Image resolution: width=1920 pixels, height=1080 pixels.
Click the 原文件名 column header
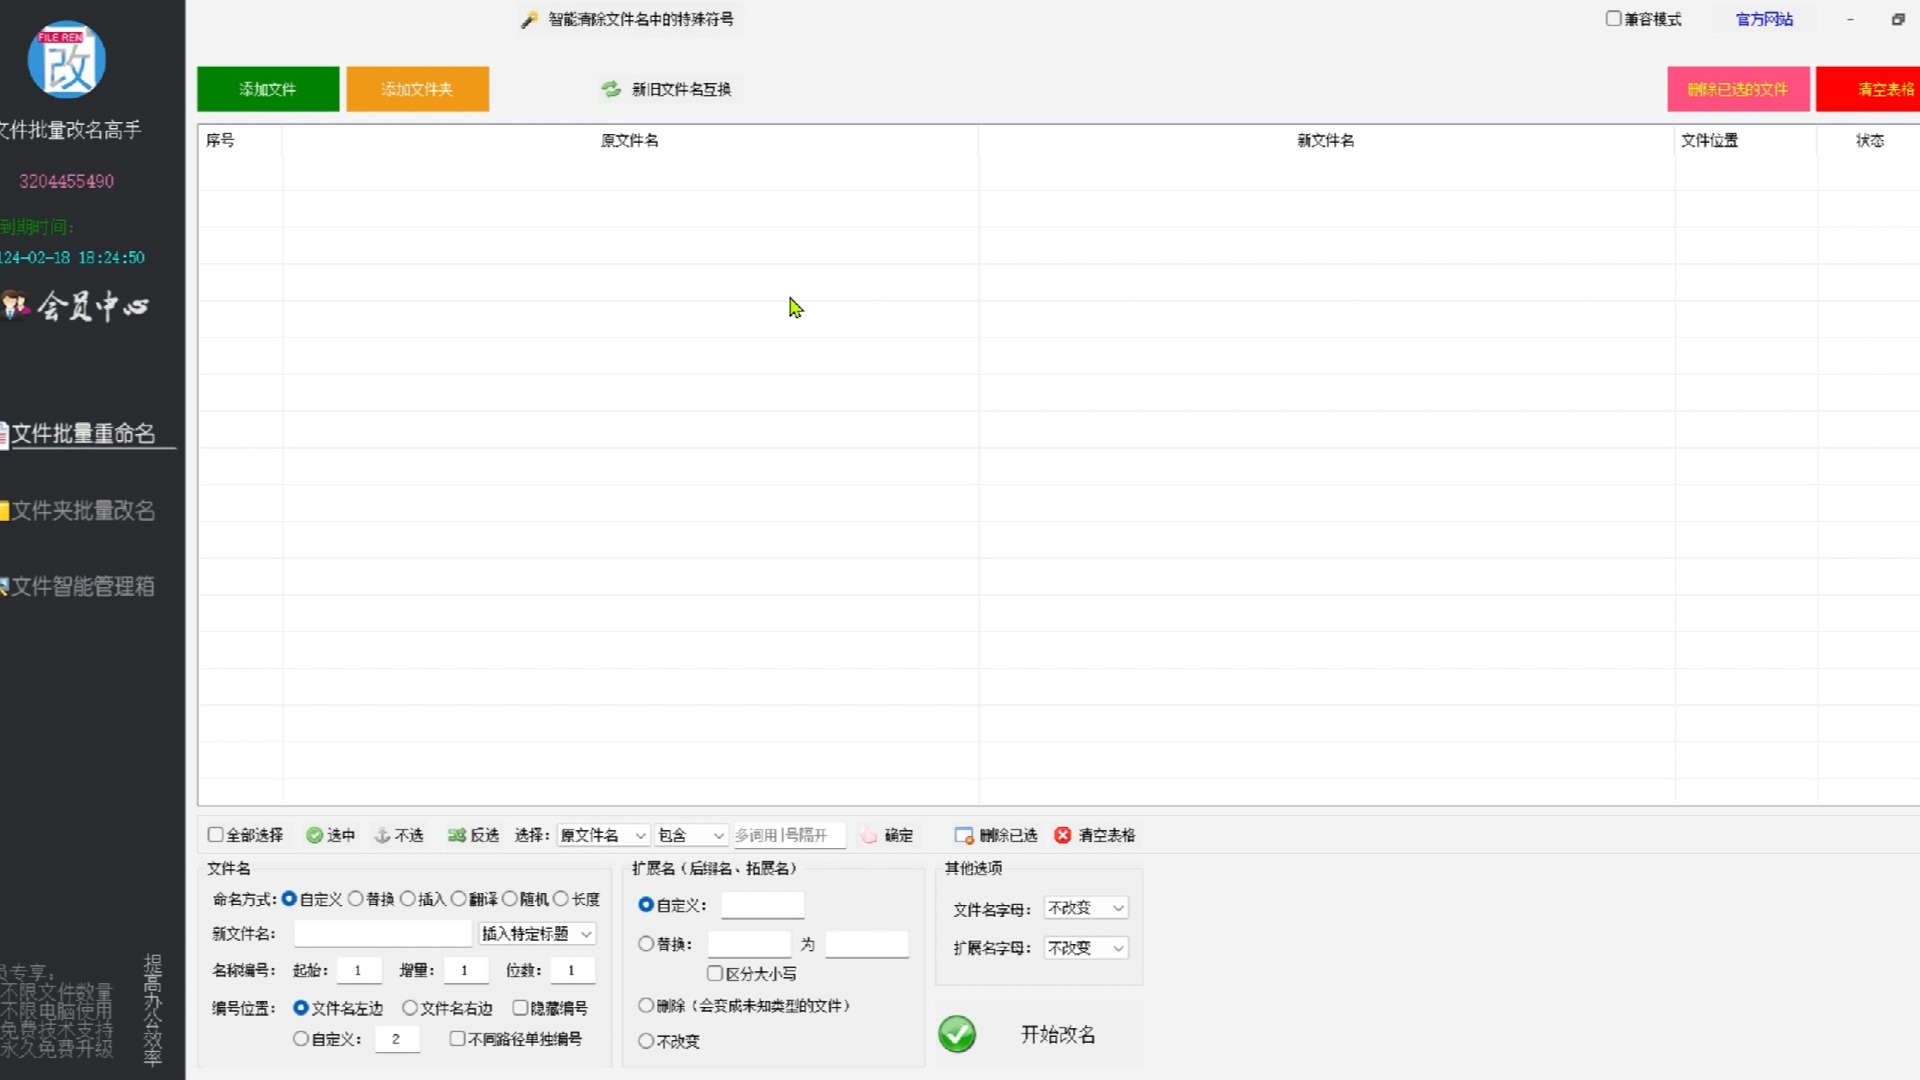pyautogui.click(x=630, y=140)
